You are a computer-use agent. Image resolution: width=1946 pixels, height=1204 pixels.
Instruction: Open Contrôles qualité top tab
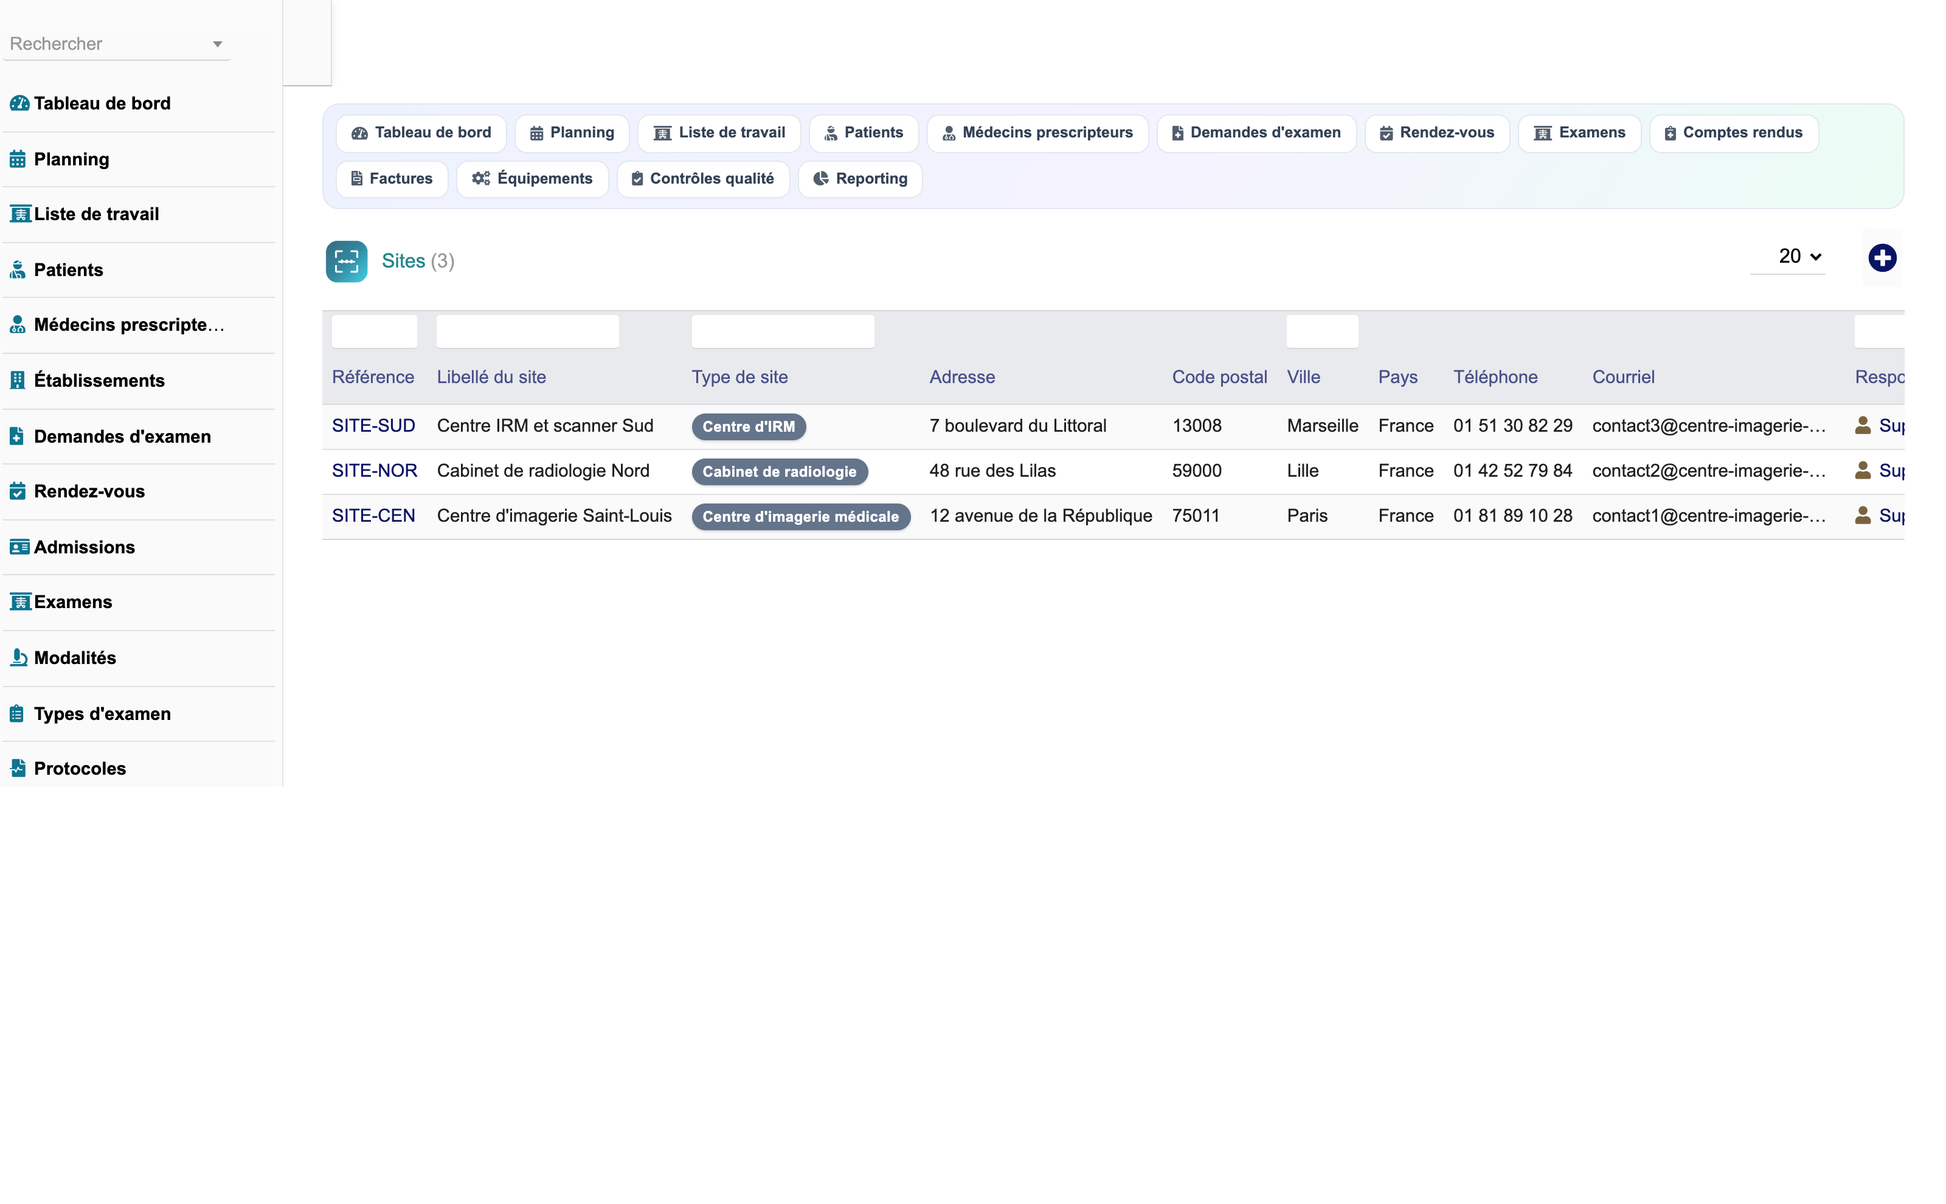point(703,179)
